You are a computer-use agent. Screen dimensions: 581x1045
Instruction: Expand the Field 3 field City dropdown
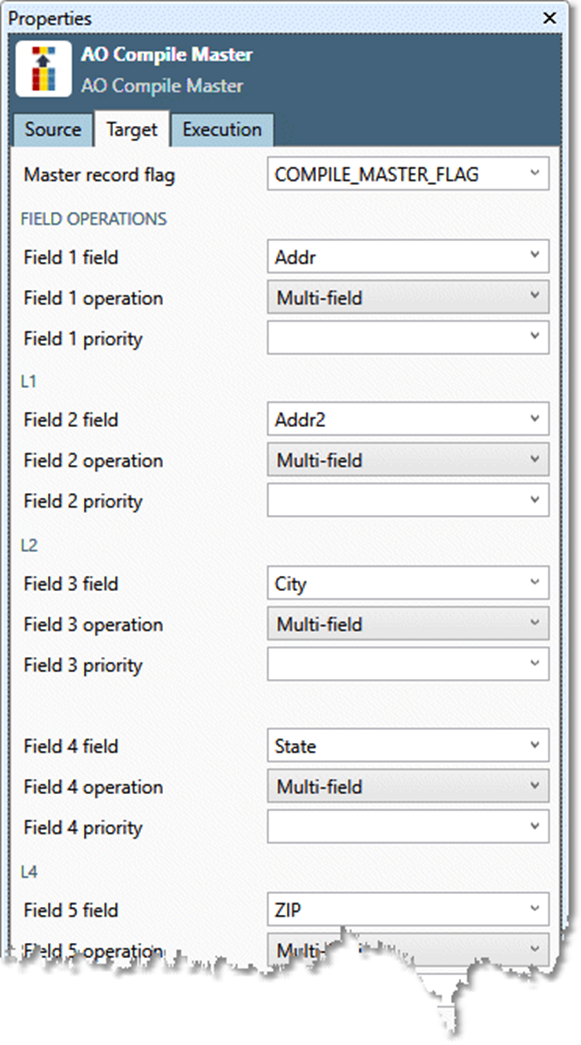click(408, 583)
